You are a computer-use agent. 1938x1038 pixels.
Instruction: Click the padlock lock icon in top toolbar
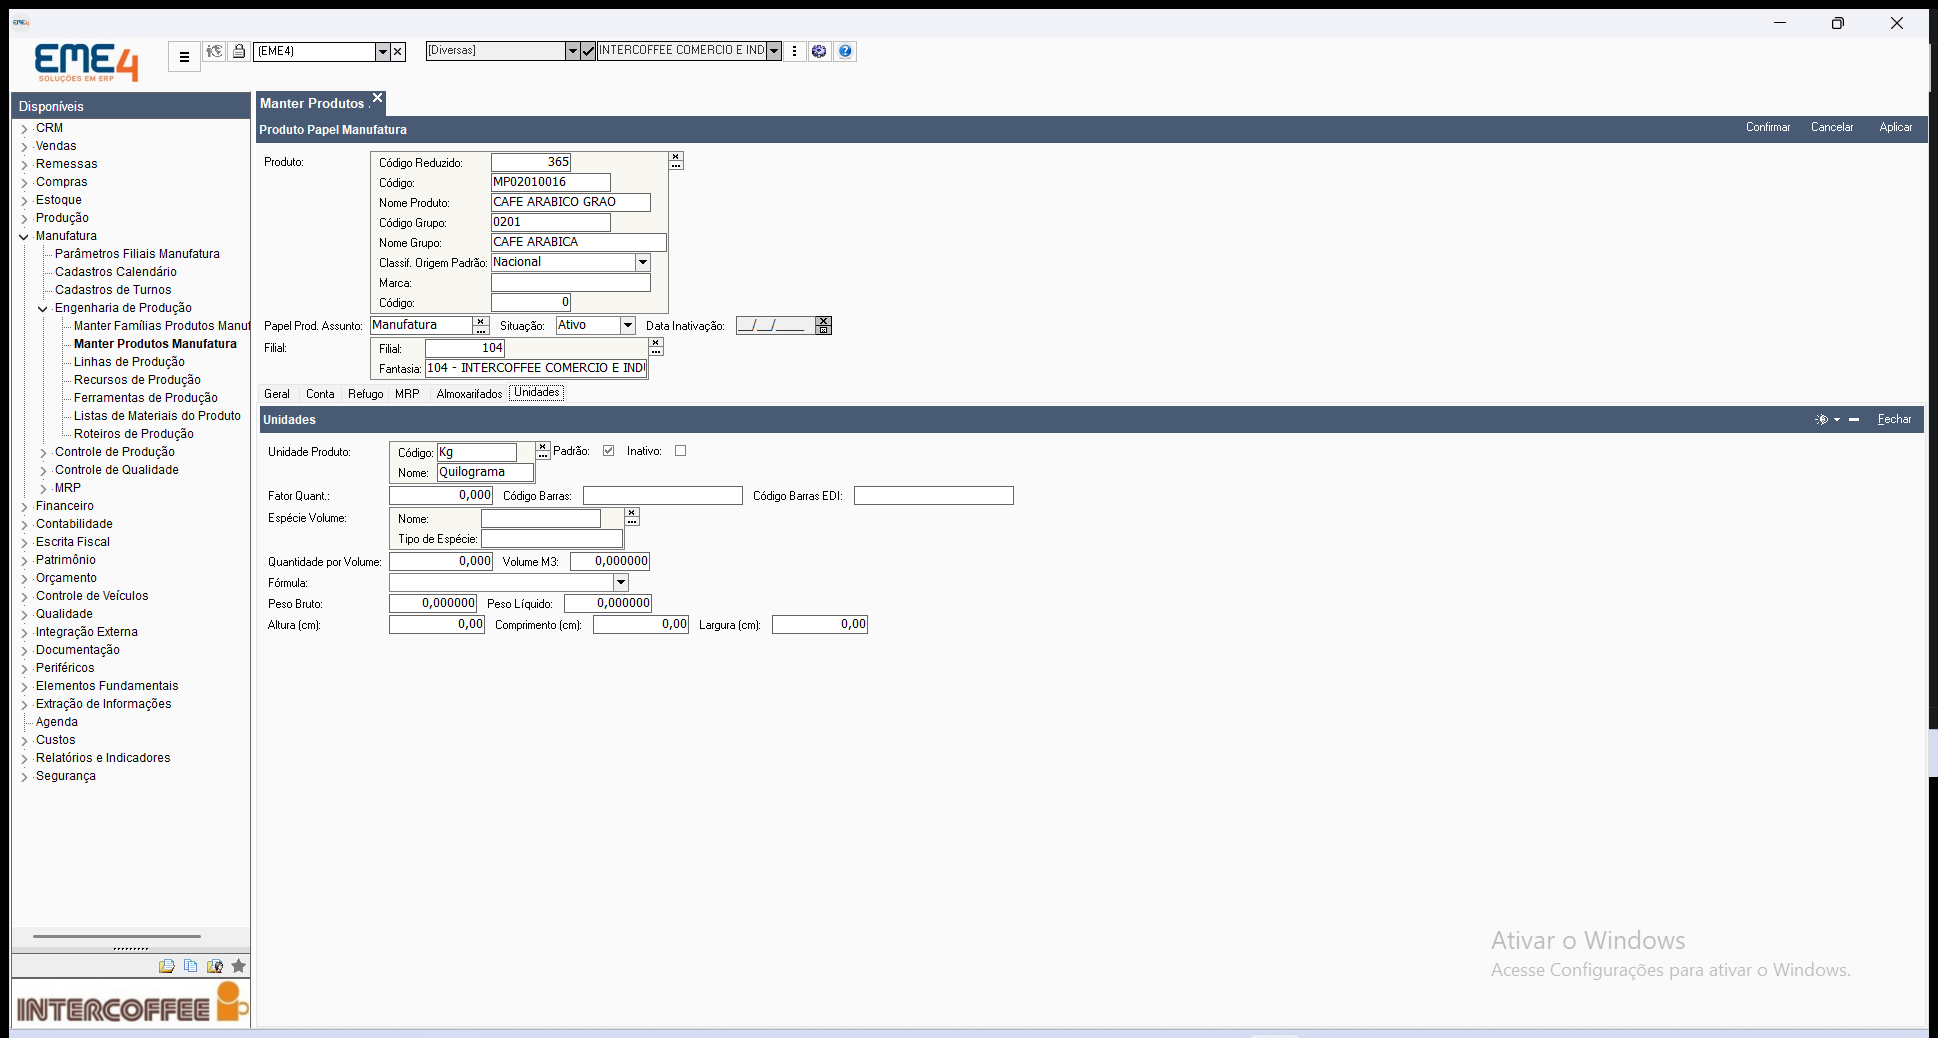click(239, 51)
